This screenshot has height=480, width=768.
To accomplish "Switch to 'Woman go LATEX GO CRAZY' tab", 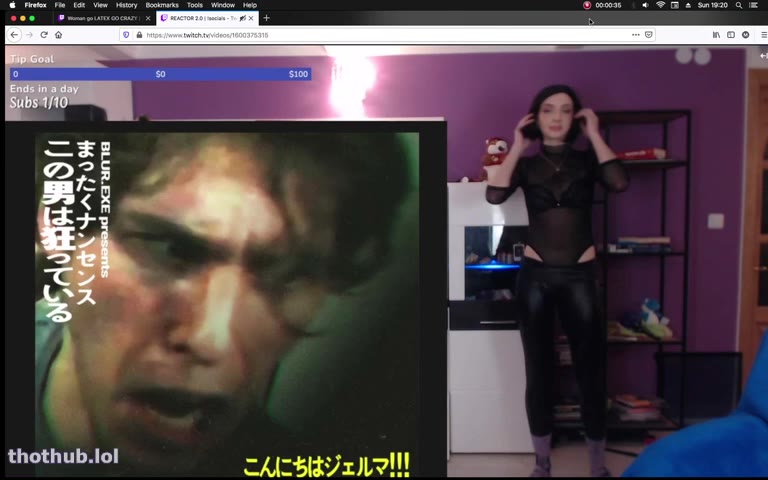I will 103,18.
